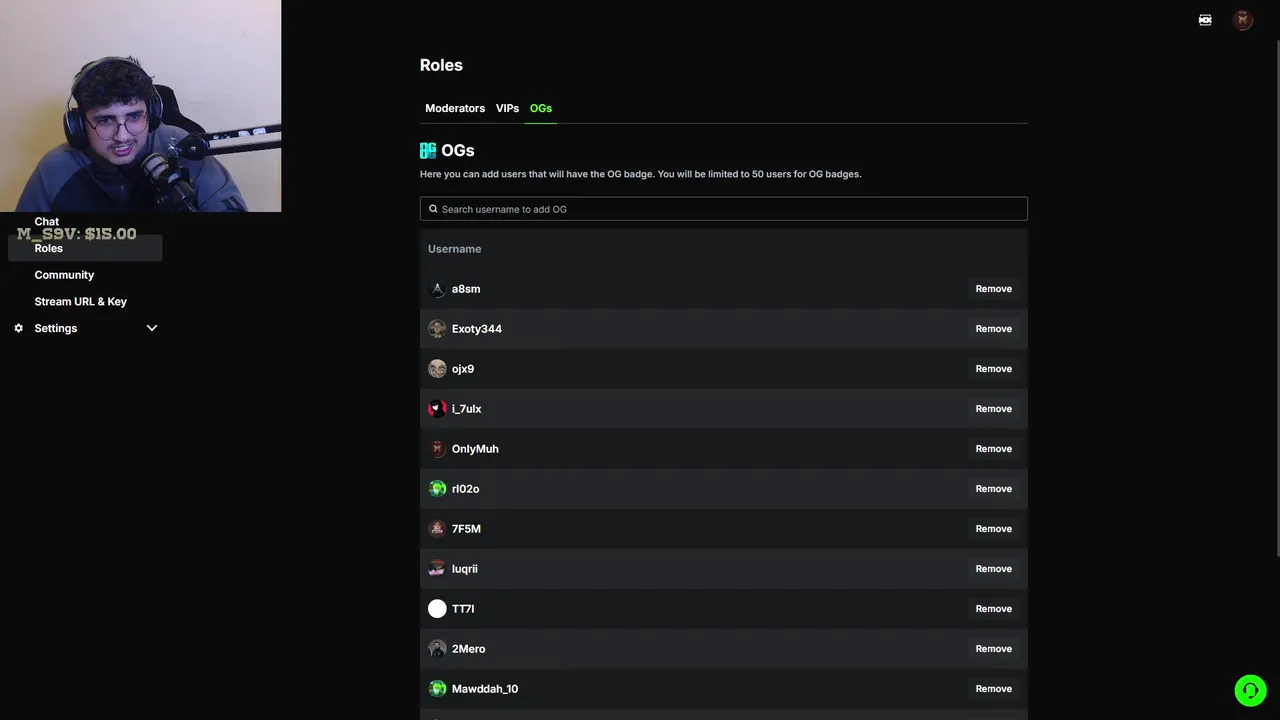1280x720 pixels.
Task: Remove OnlyMuh from OGs list
Action: 993,449
